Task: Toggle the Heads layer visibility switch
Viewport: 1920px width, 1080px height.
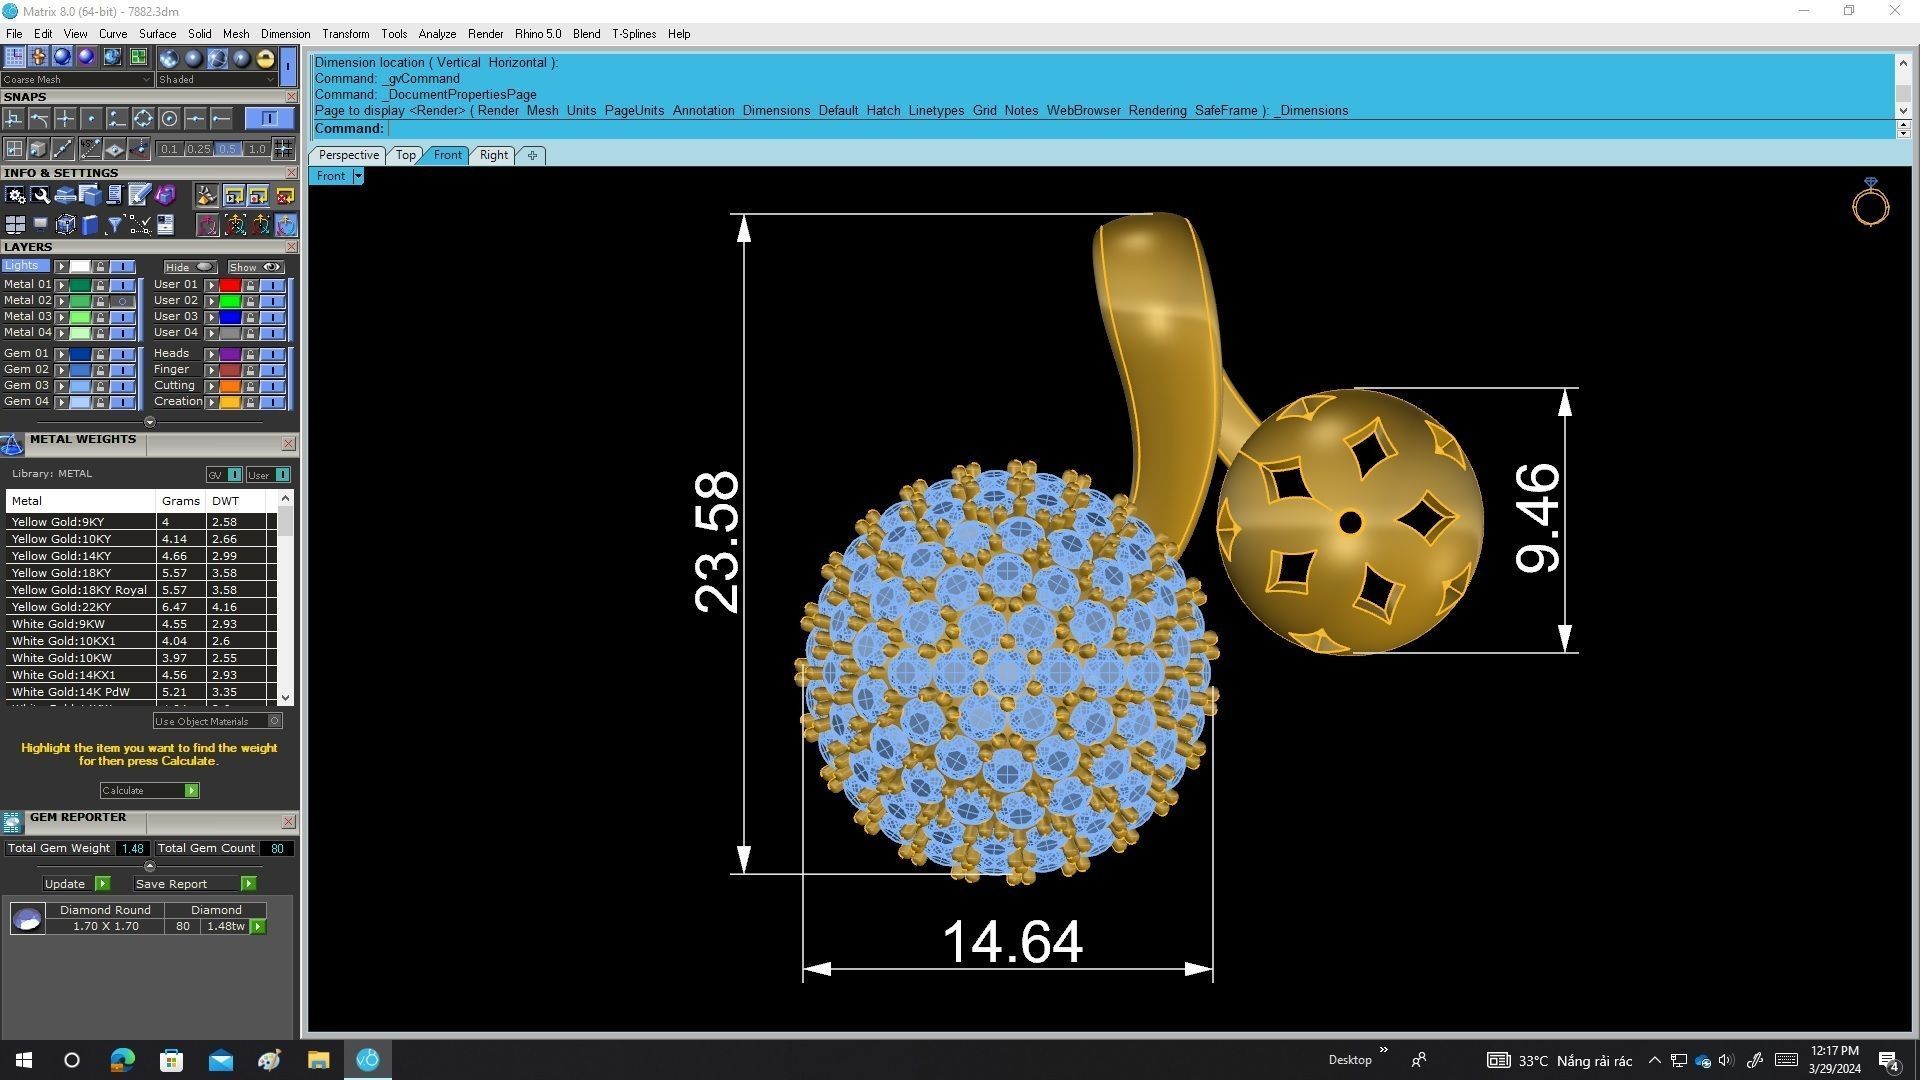Action: click(272, 353)
